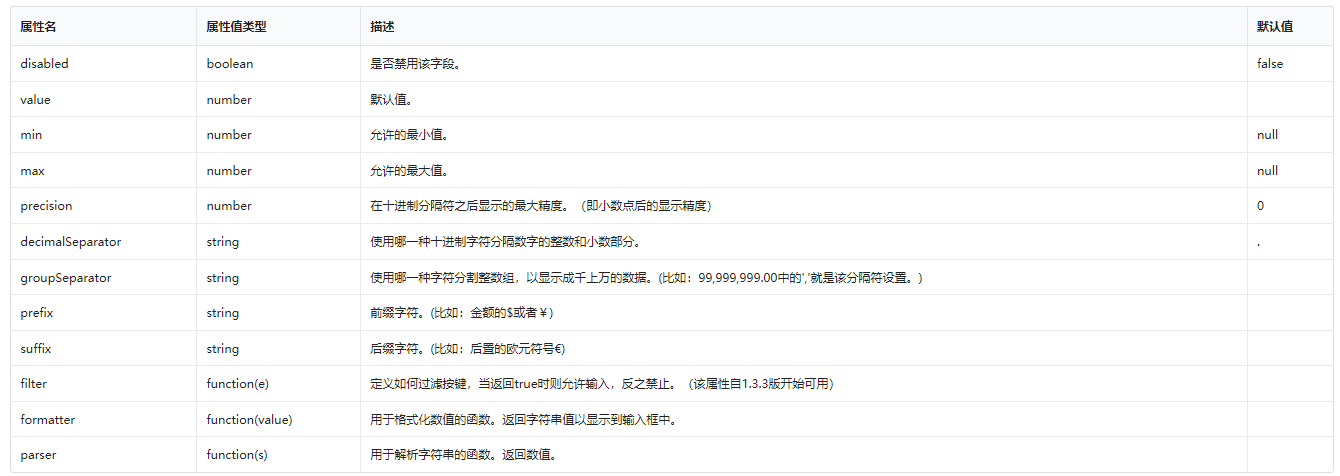Click string type in the prefix row

point(223,312)
